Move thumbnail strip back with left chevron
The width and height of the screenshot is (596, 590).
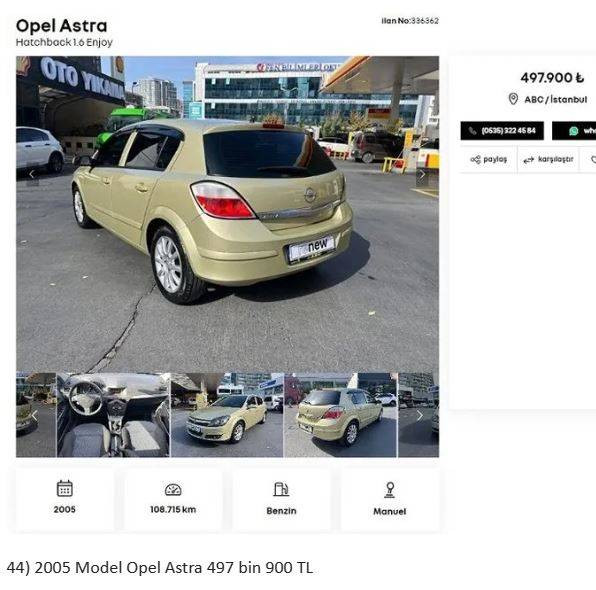pyautogui.click(x=35, y=415)
